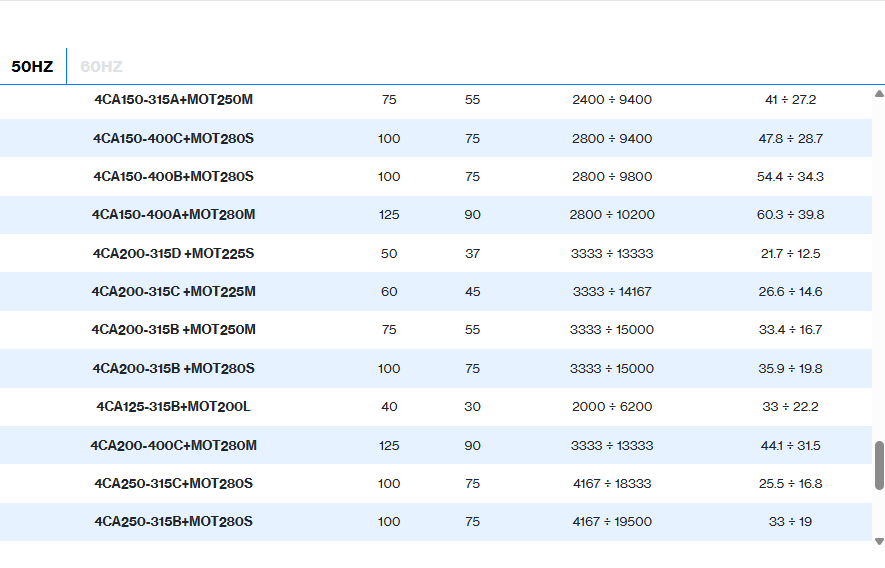This screenshot has width=885, height=568.
Task: Click model 4CA200-315C +MOT225M
Action: point(173,292)
